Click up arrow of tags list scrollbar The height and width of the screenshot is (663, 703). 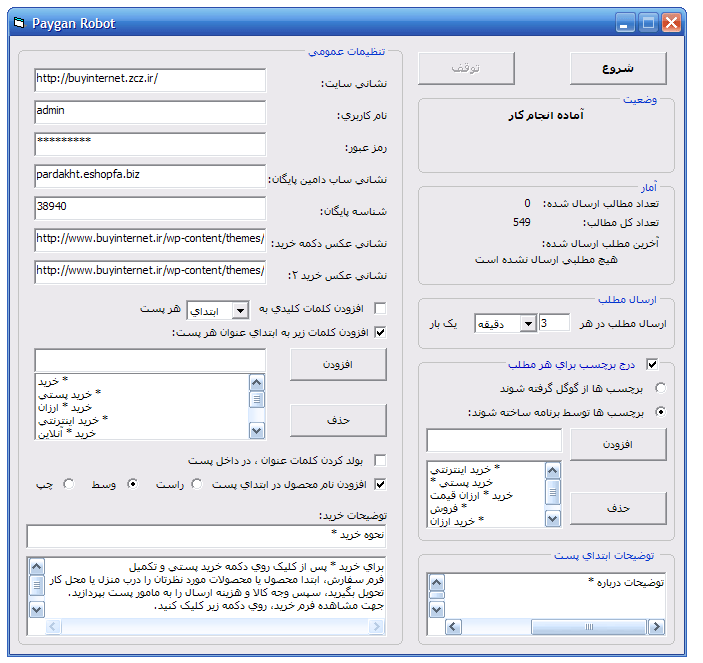pos(553,471)
